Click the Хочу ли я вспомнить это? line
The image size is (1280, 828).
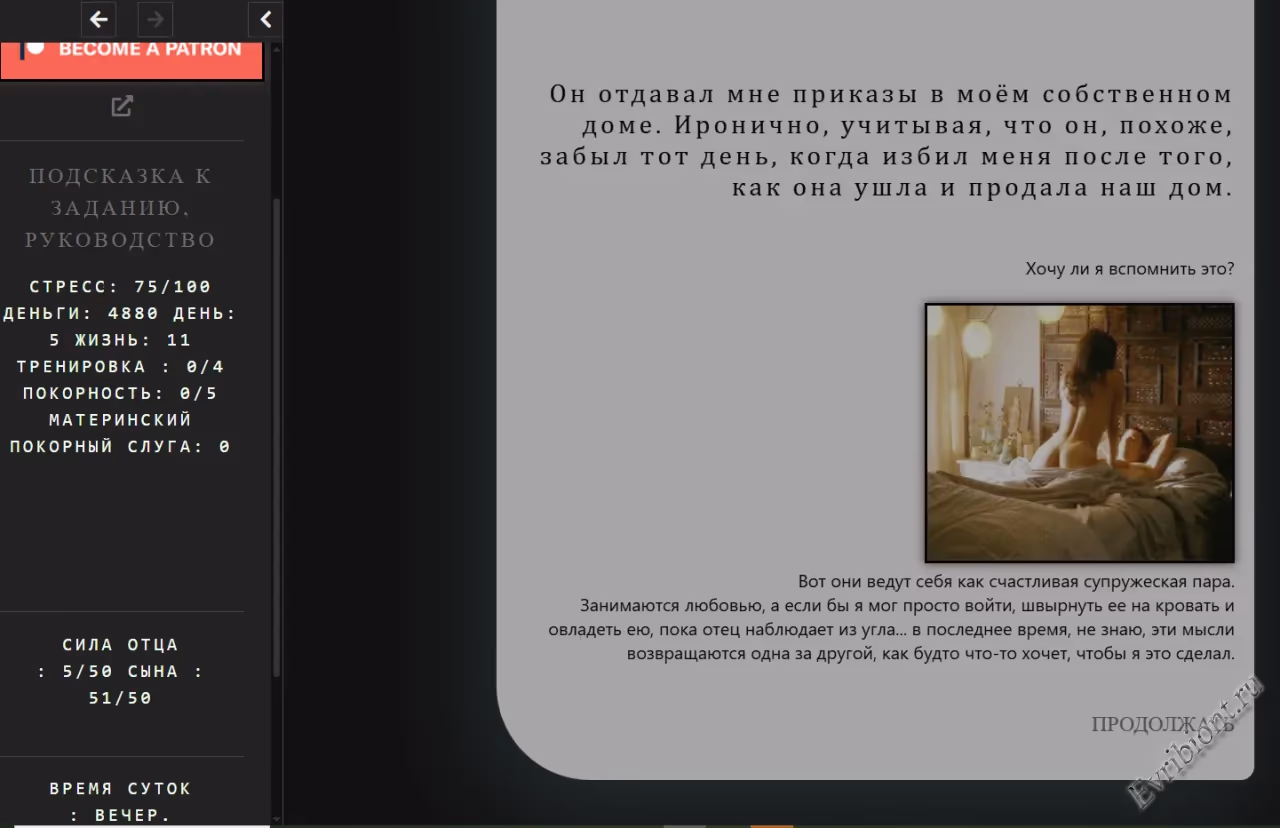point(1129,269)
